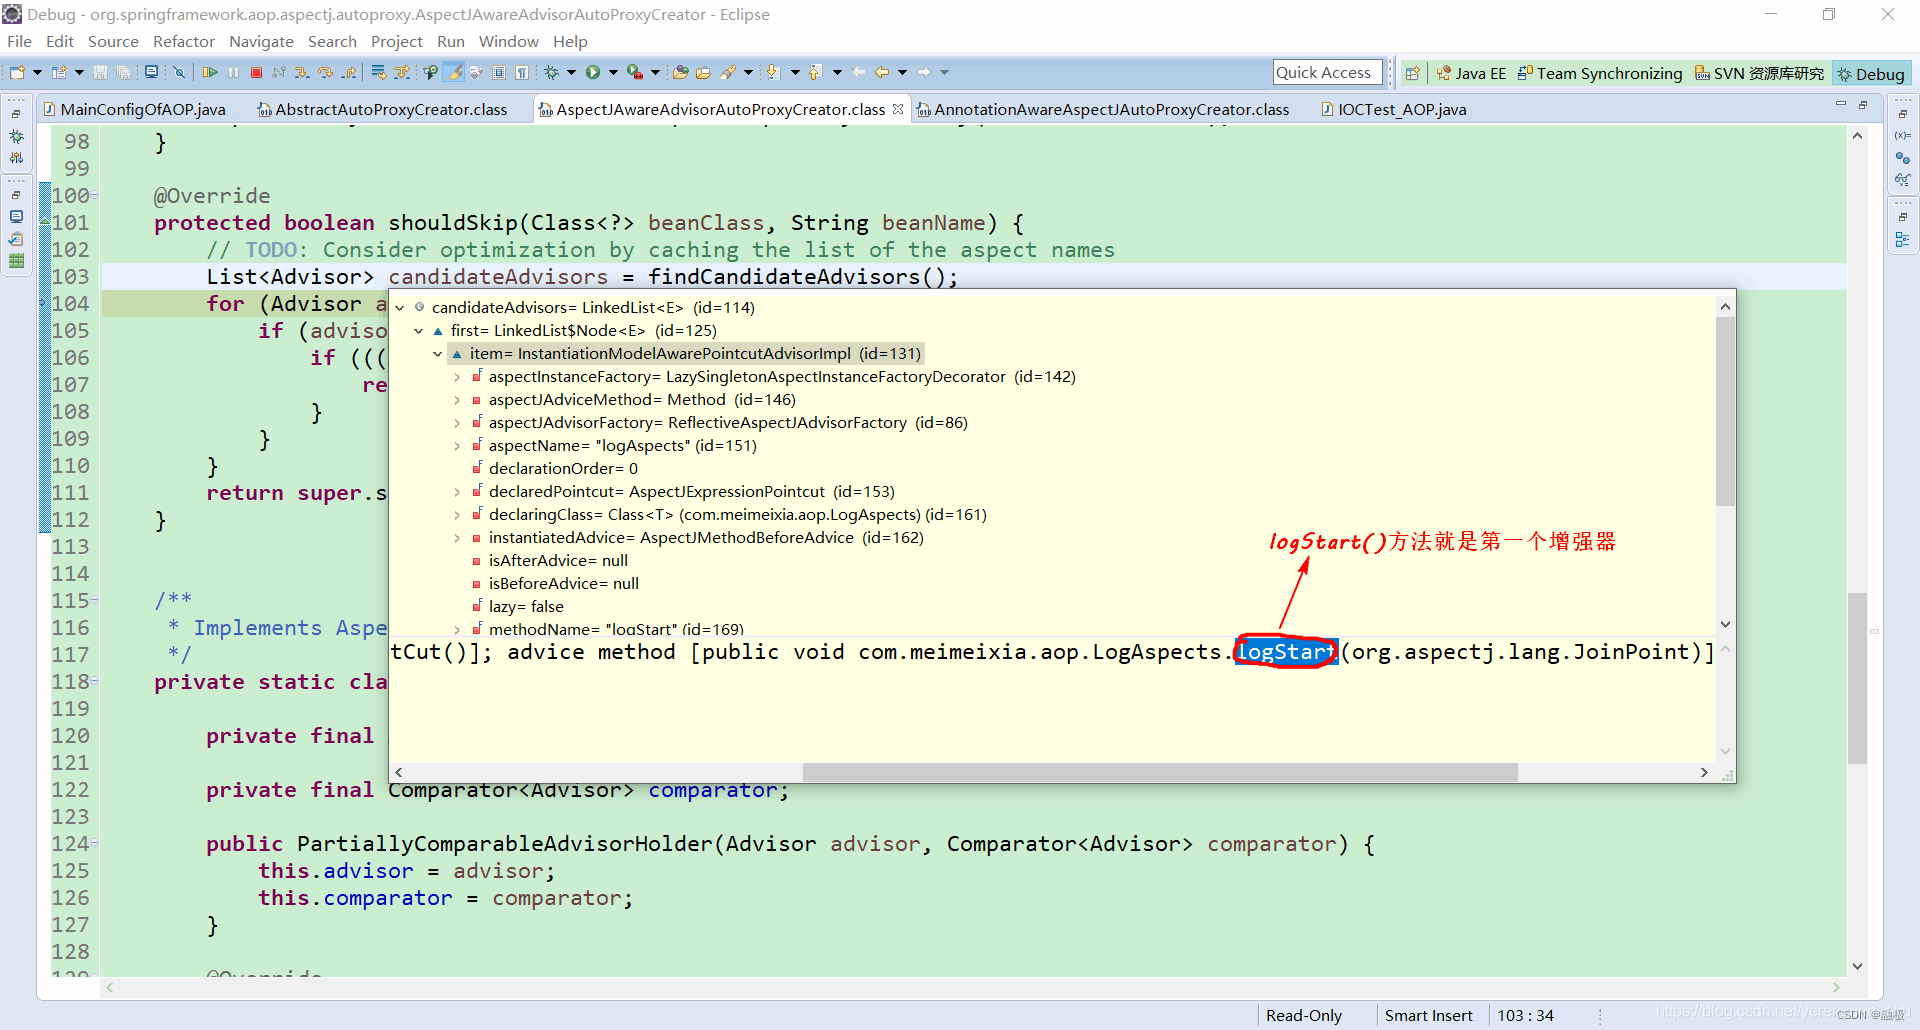This screenshot has width=1920, height=1030.
Task: Open the Source menu
Action: coord(113,41)
